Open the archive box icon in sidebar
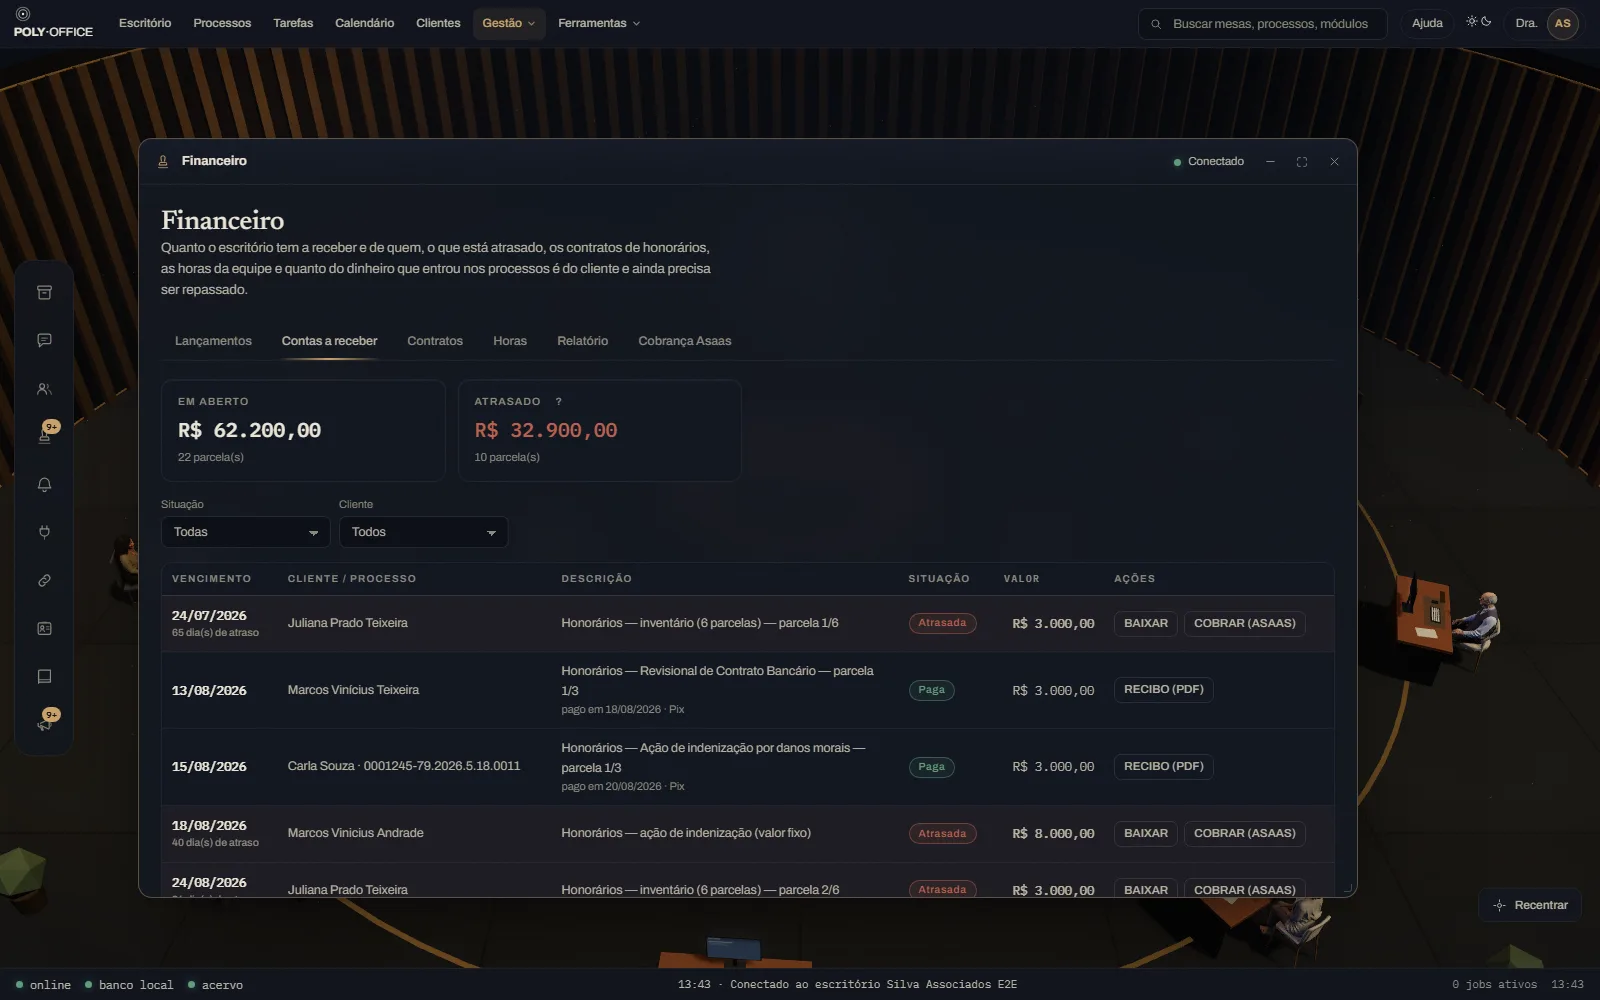The width and height of the screenshot is (1600, 1000). click(x=44, y=292)
